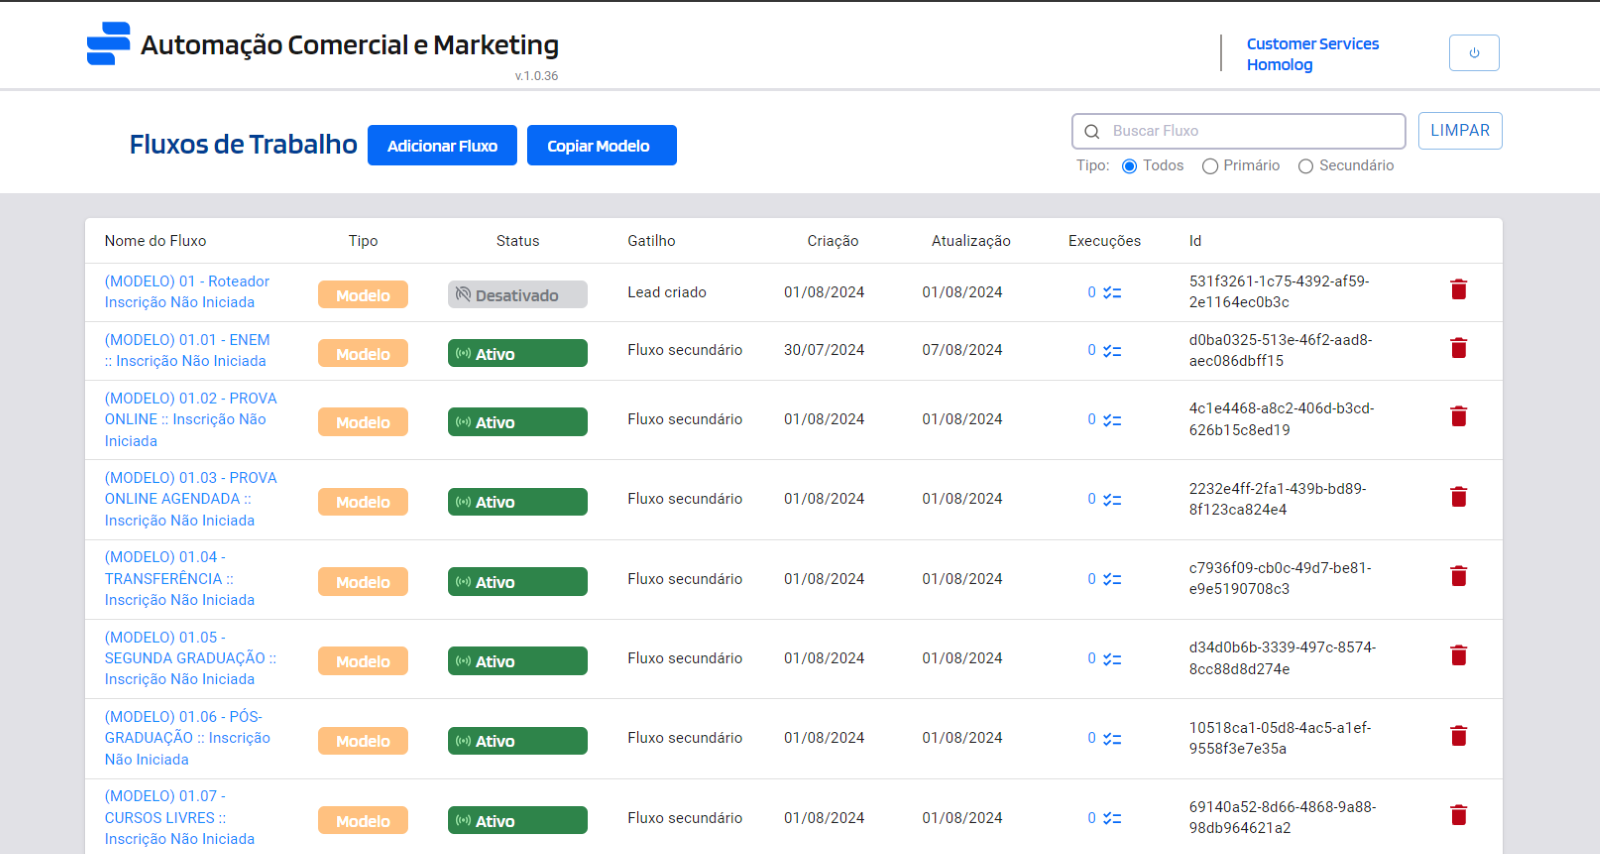Delete the 01.05 - SEGUNDA GRADUAÇÃO trash icon
1600x854 pixels.
[1459, 656]
